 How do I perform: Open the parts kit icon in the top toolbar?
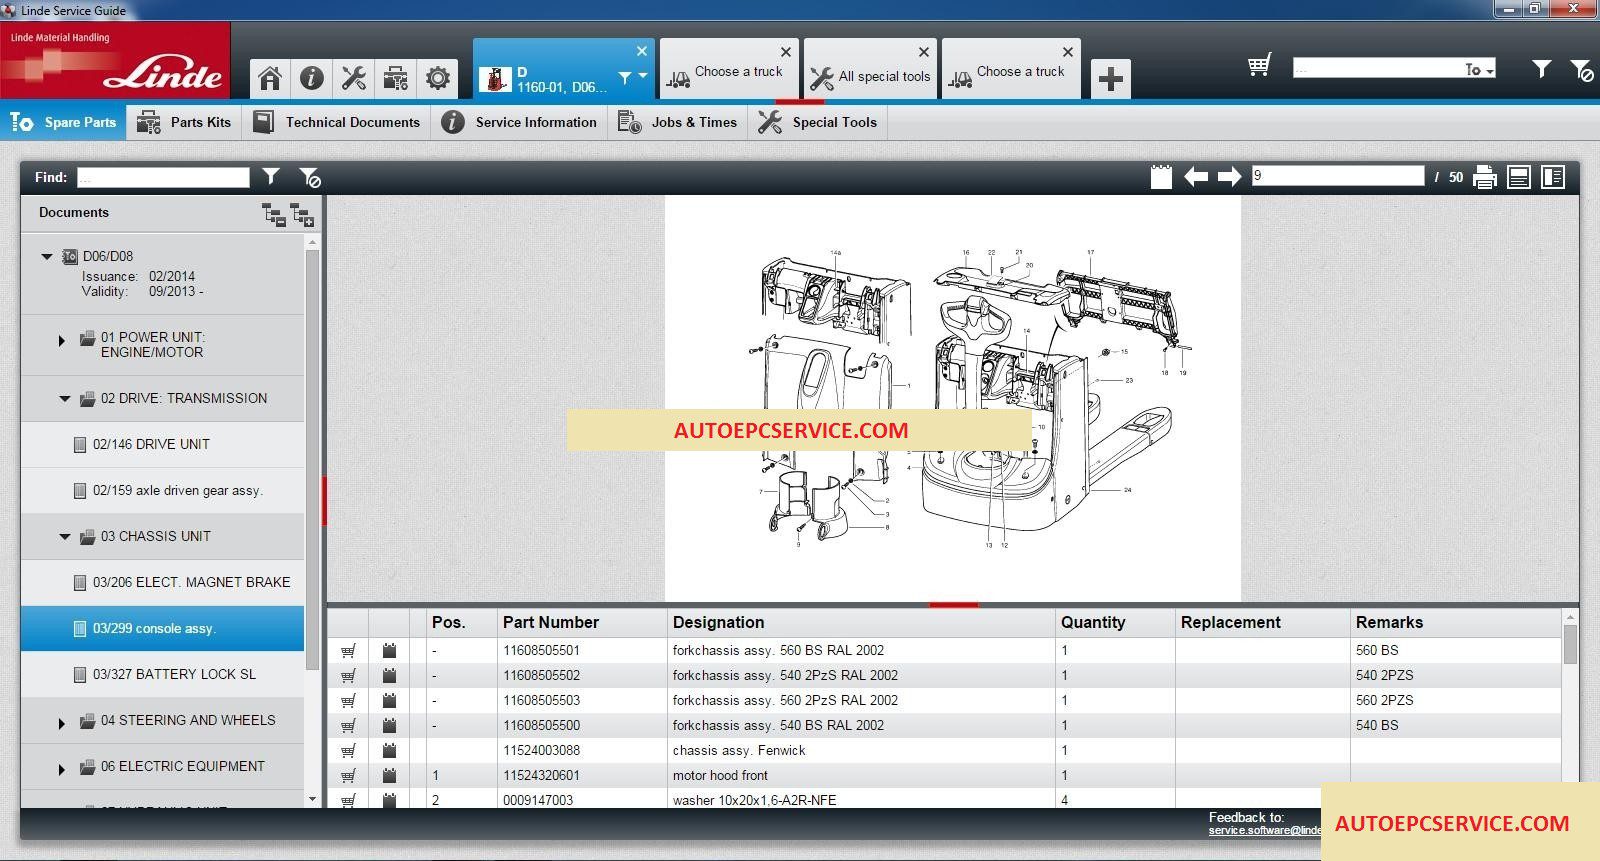pyautogui.click(x=395, y=78)
